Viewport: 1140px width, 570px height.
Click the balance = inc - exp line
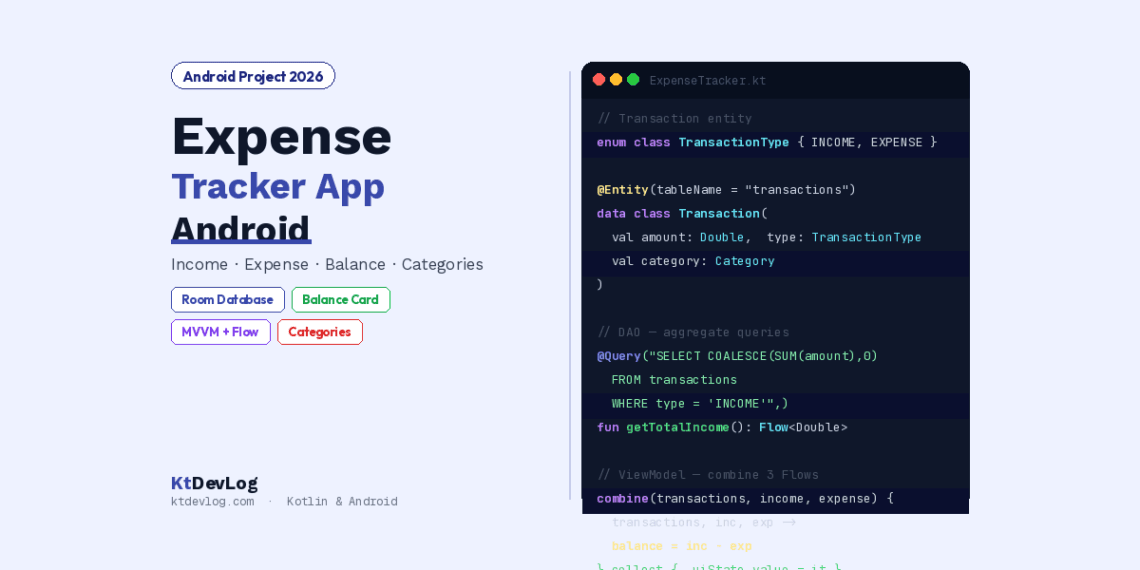[681, 546]
